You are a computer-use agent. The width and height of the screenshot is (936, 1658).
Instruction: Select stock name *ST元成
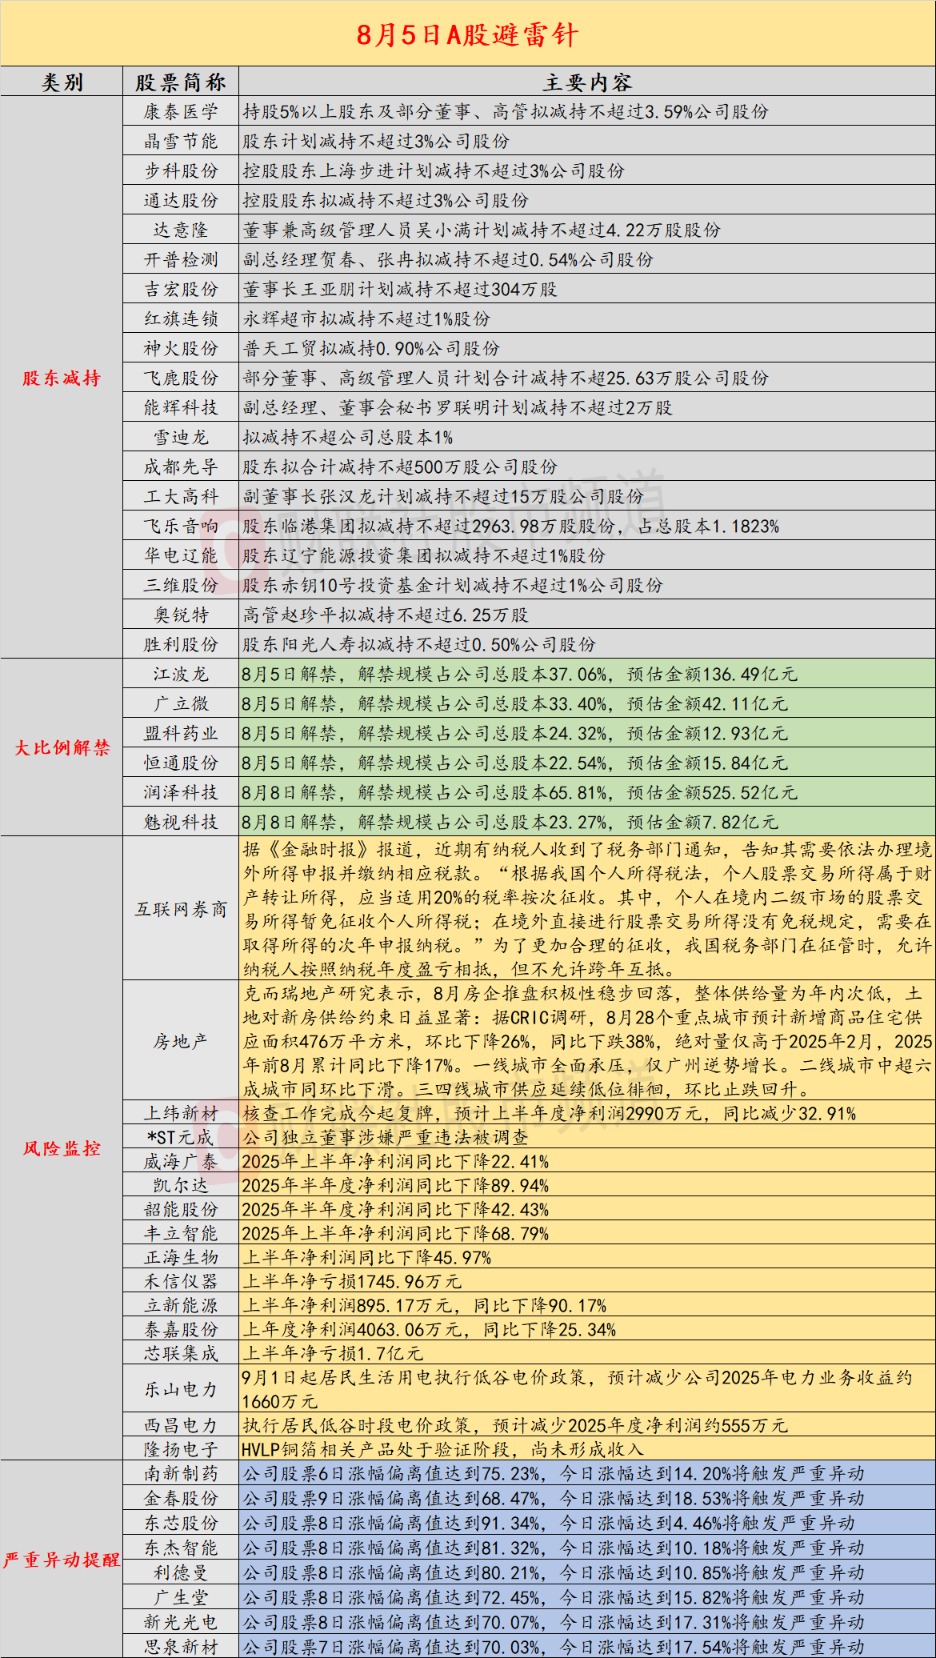181,1137
